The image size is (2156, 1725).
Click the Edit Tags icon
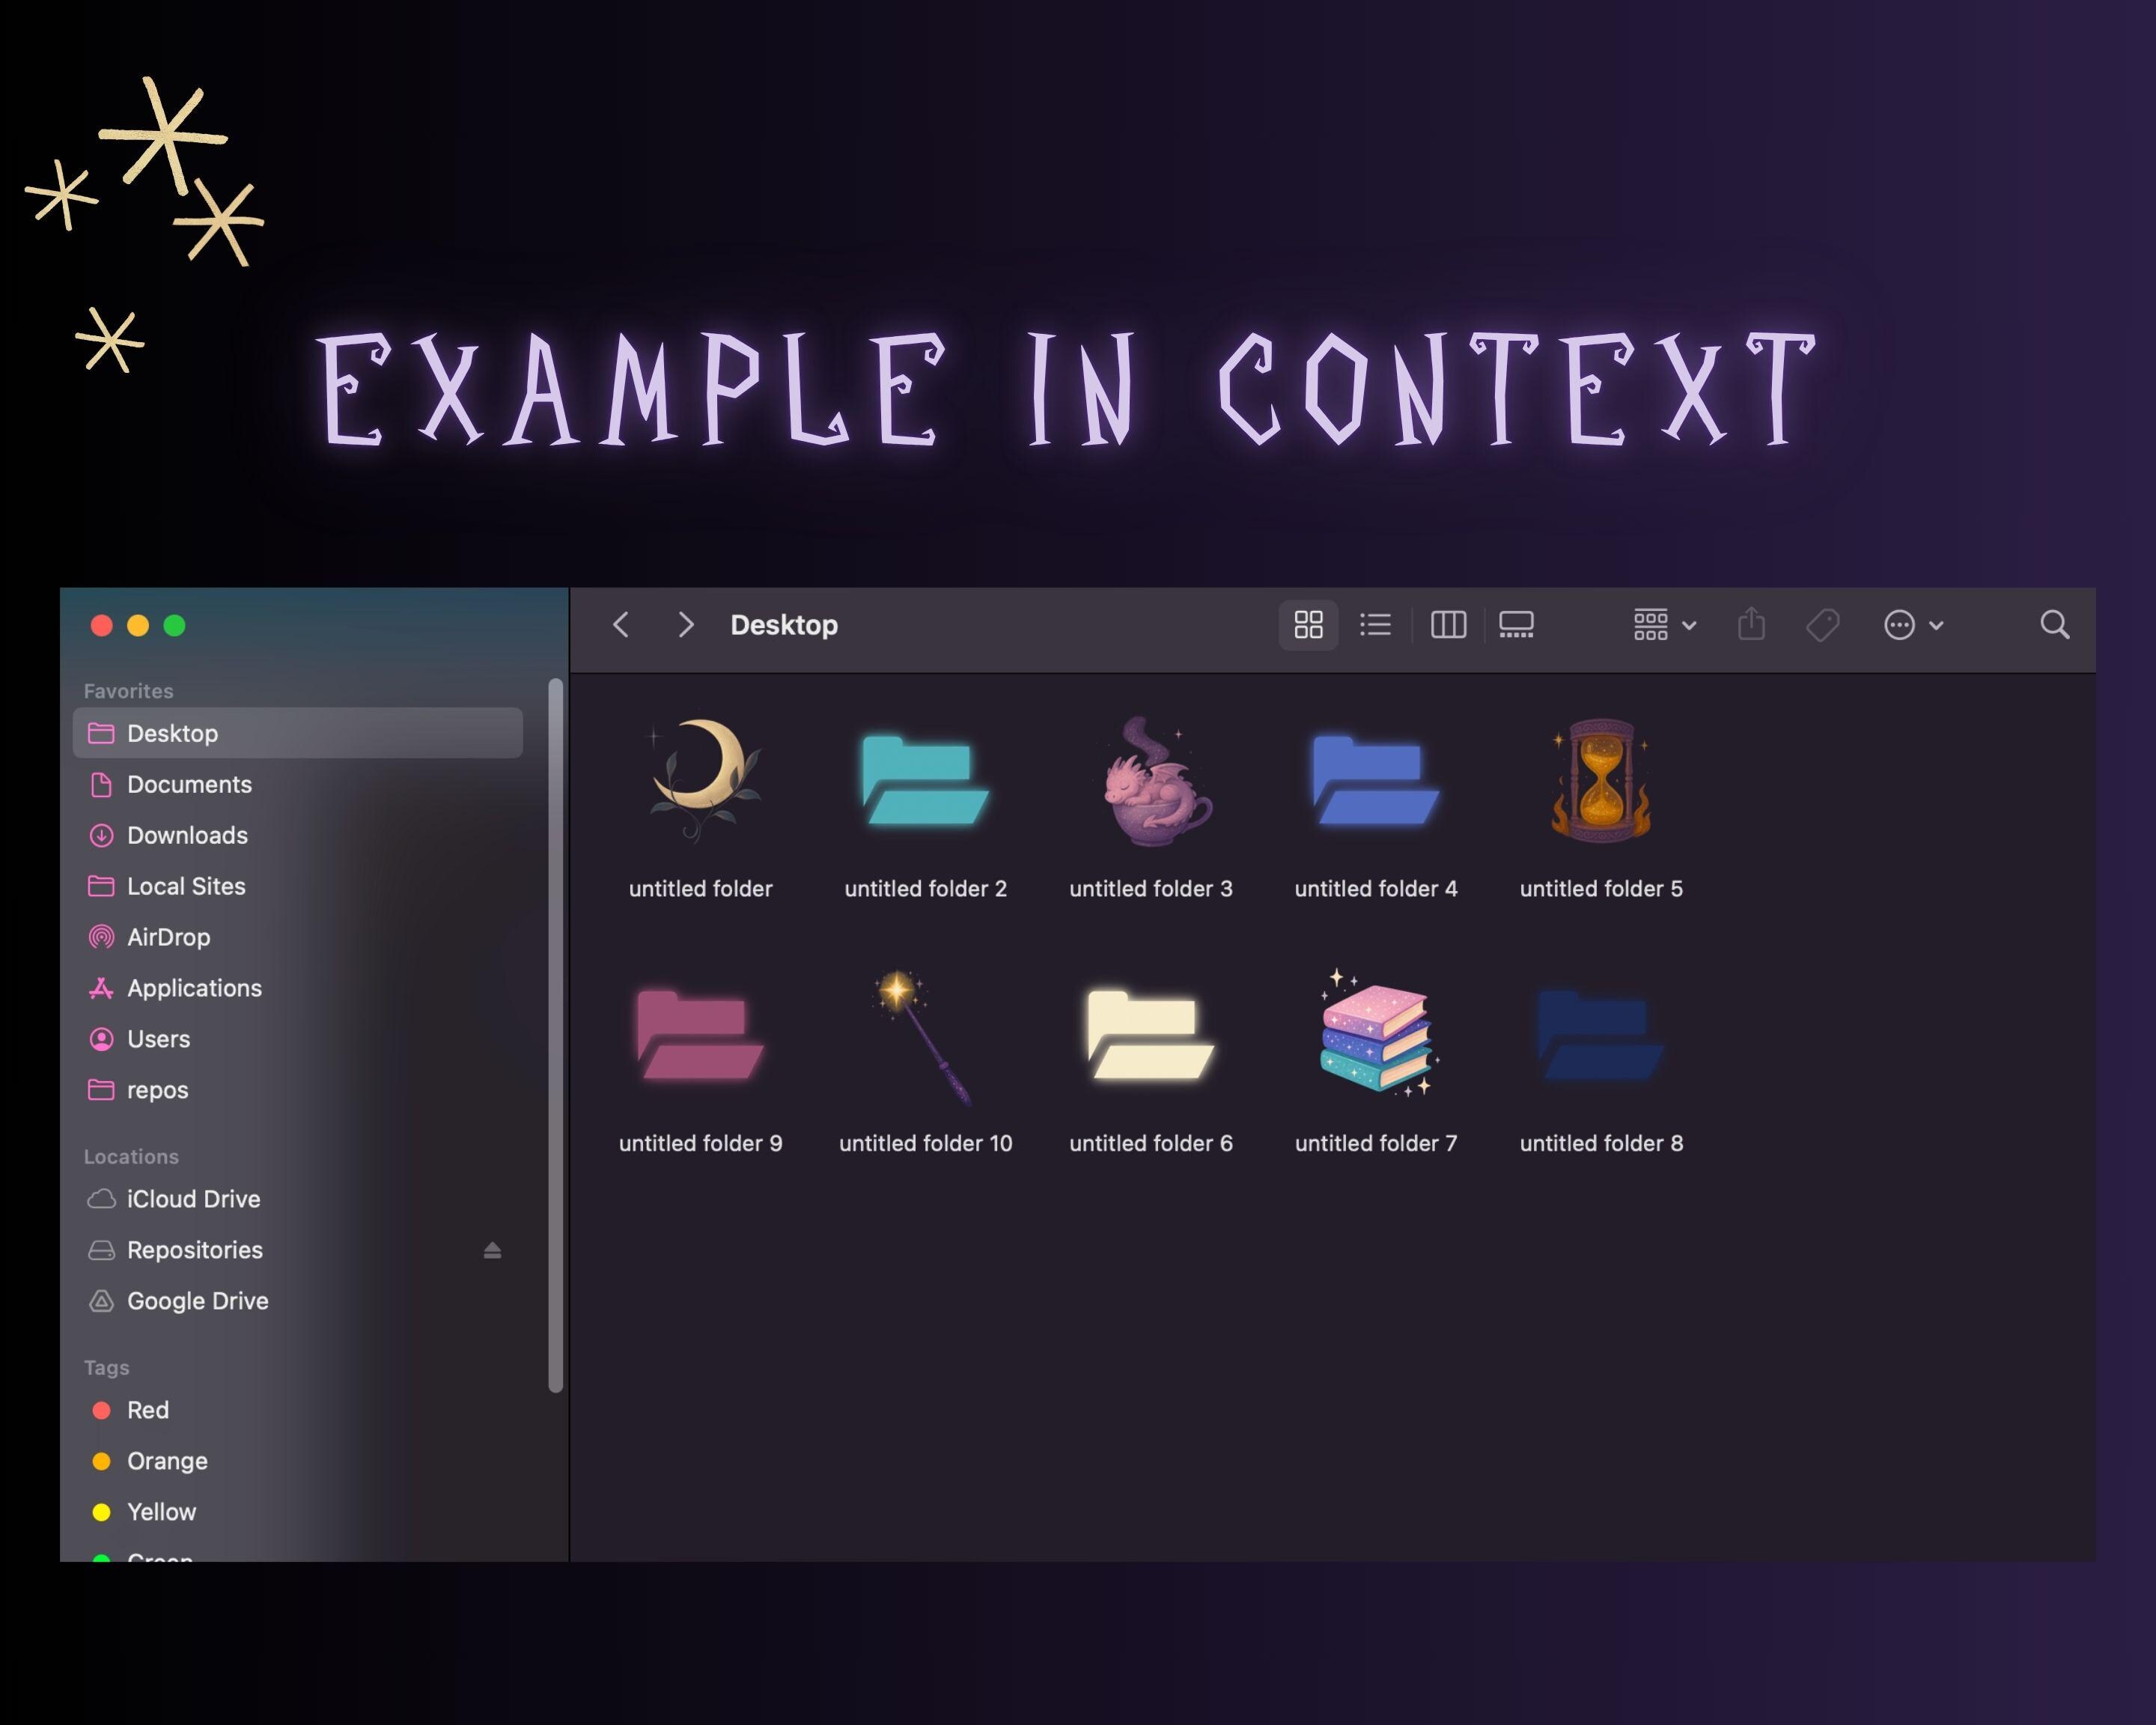[x=1823, y=625]
